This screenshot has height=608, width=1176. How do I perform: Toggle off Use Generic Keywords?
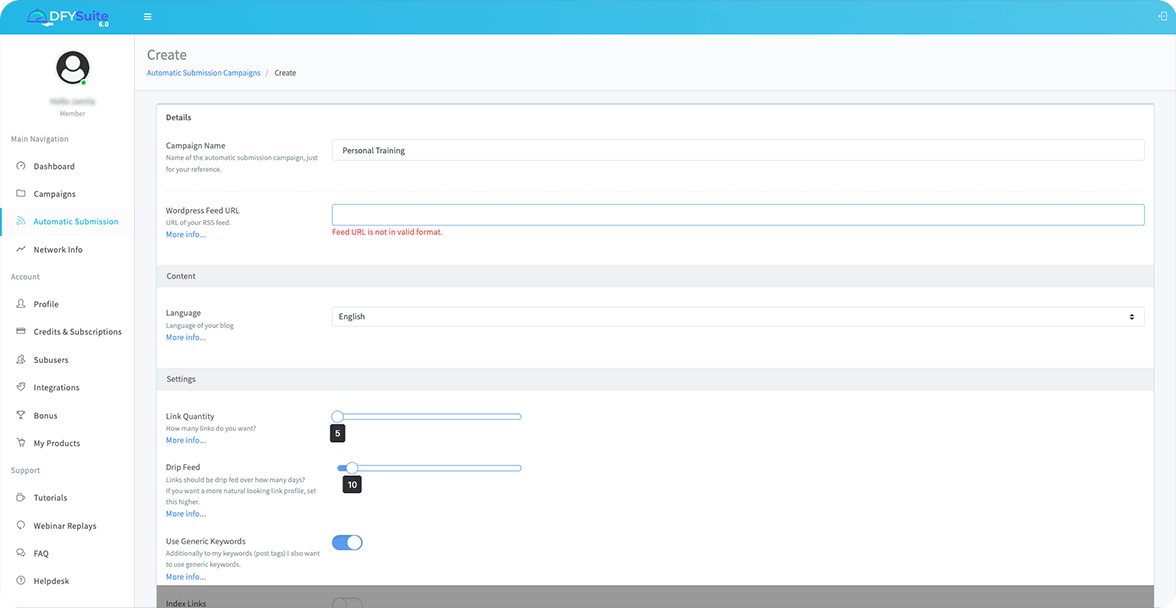click(347, 541)
